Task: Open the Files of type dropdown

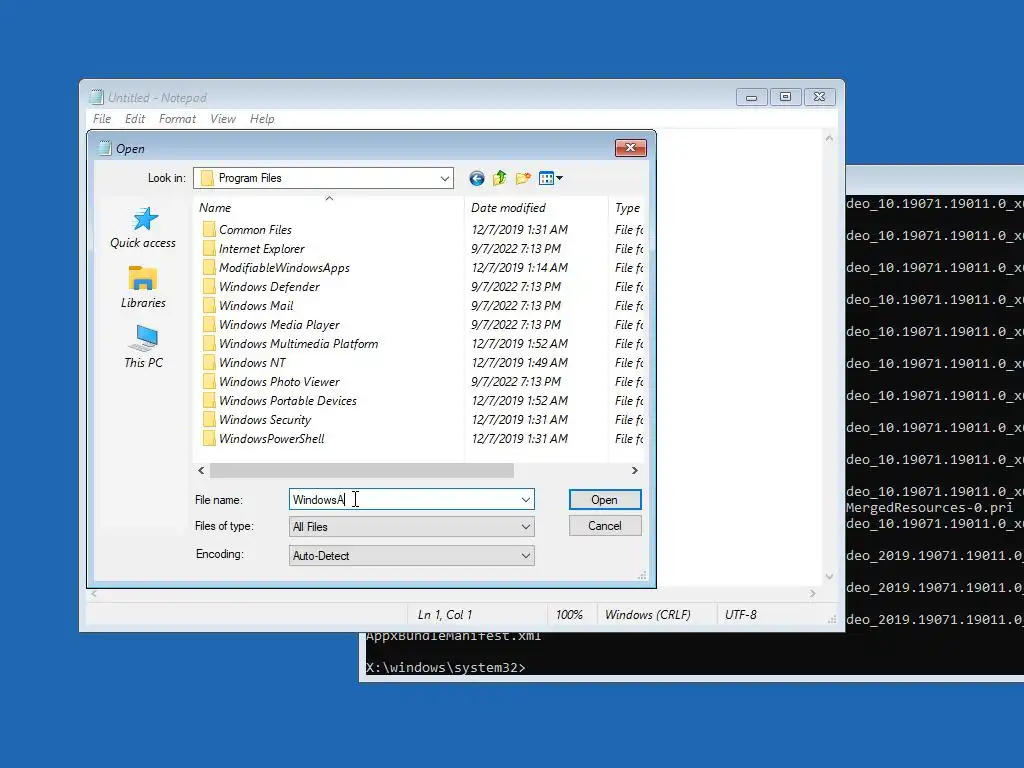Action: pos(526,526)
